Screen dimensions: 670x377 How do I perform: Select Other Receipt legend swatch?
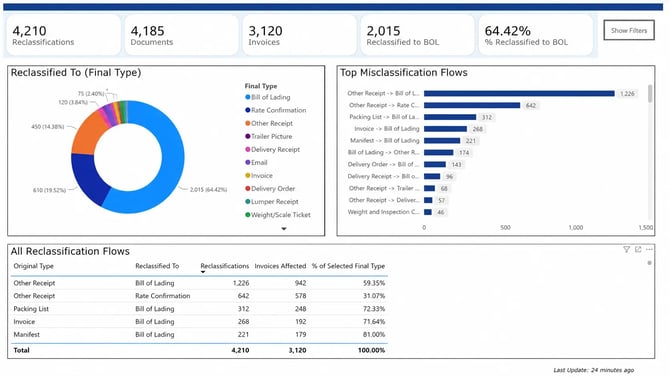tap(247, 123)
